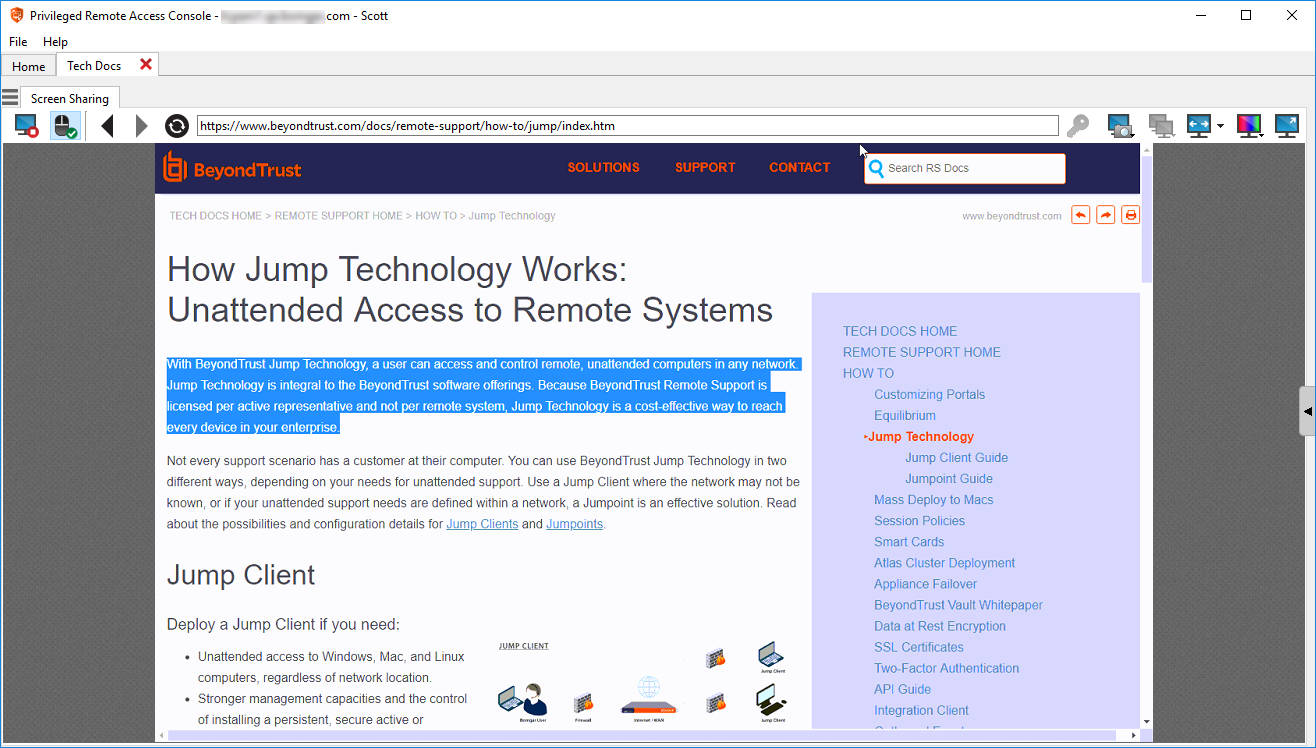Open the File menu
Screen dimensions: 1316x748
point(18,42)
